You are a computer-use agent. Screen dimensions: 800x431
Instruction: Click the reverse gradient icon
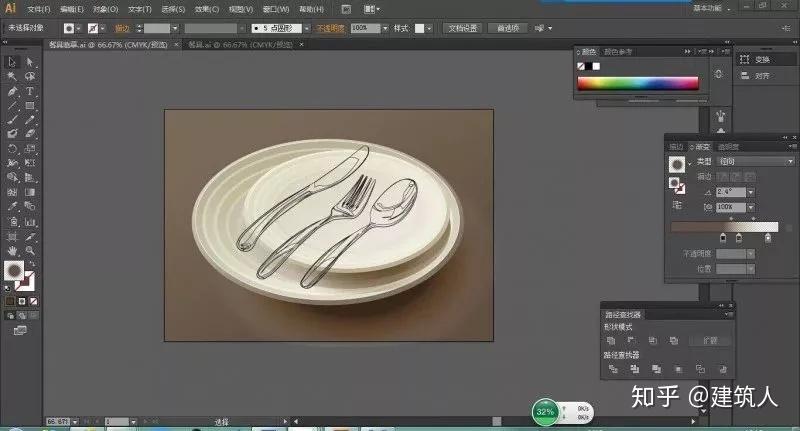click(677, 205)
